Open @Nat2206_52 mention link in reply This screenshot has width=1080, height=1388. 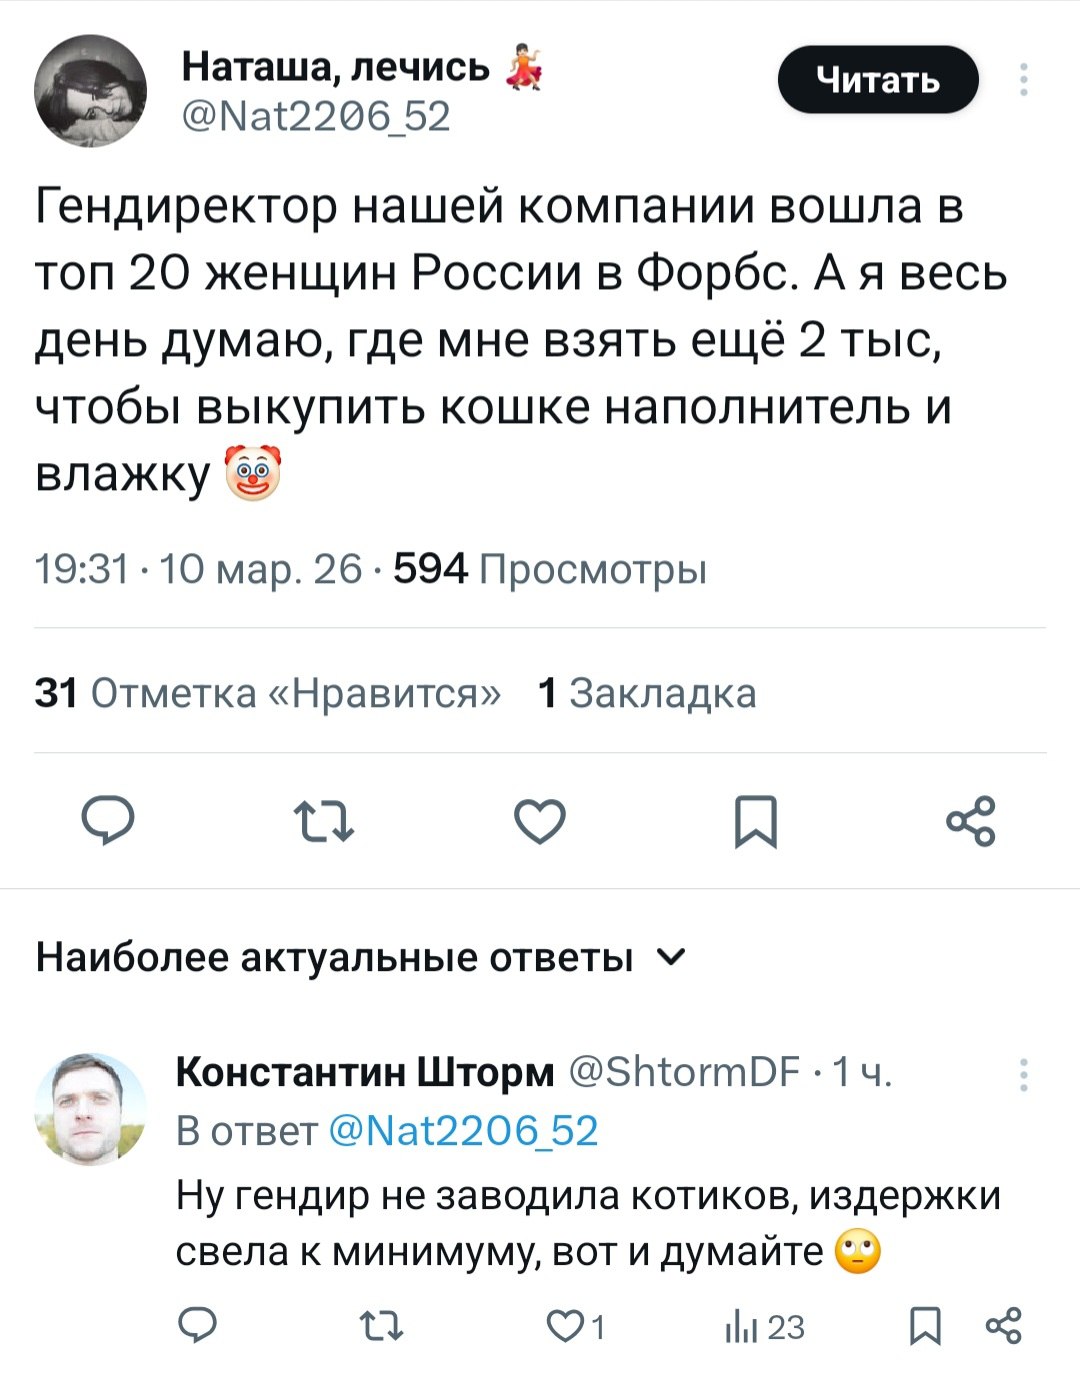[463, 1130]
